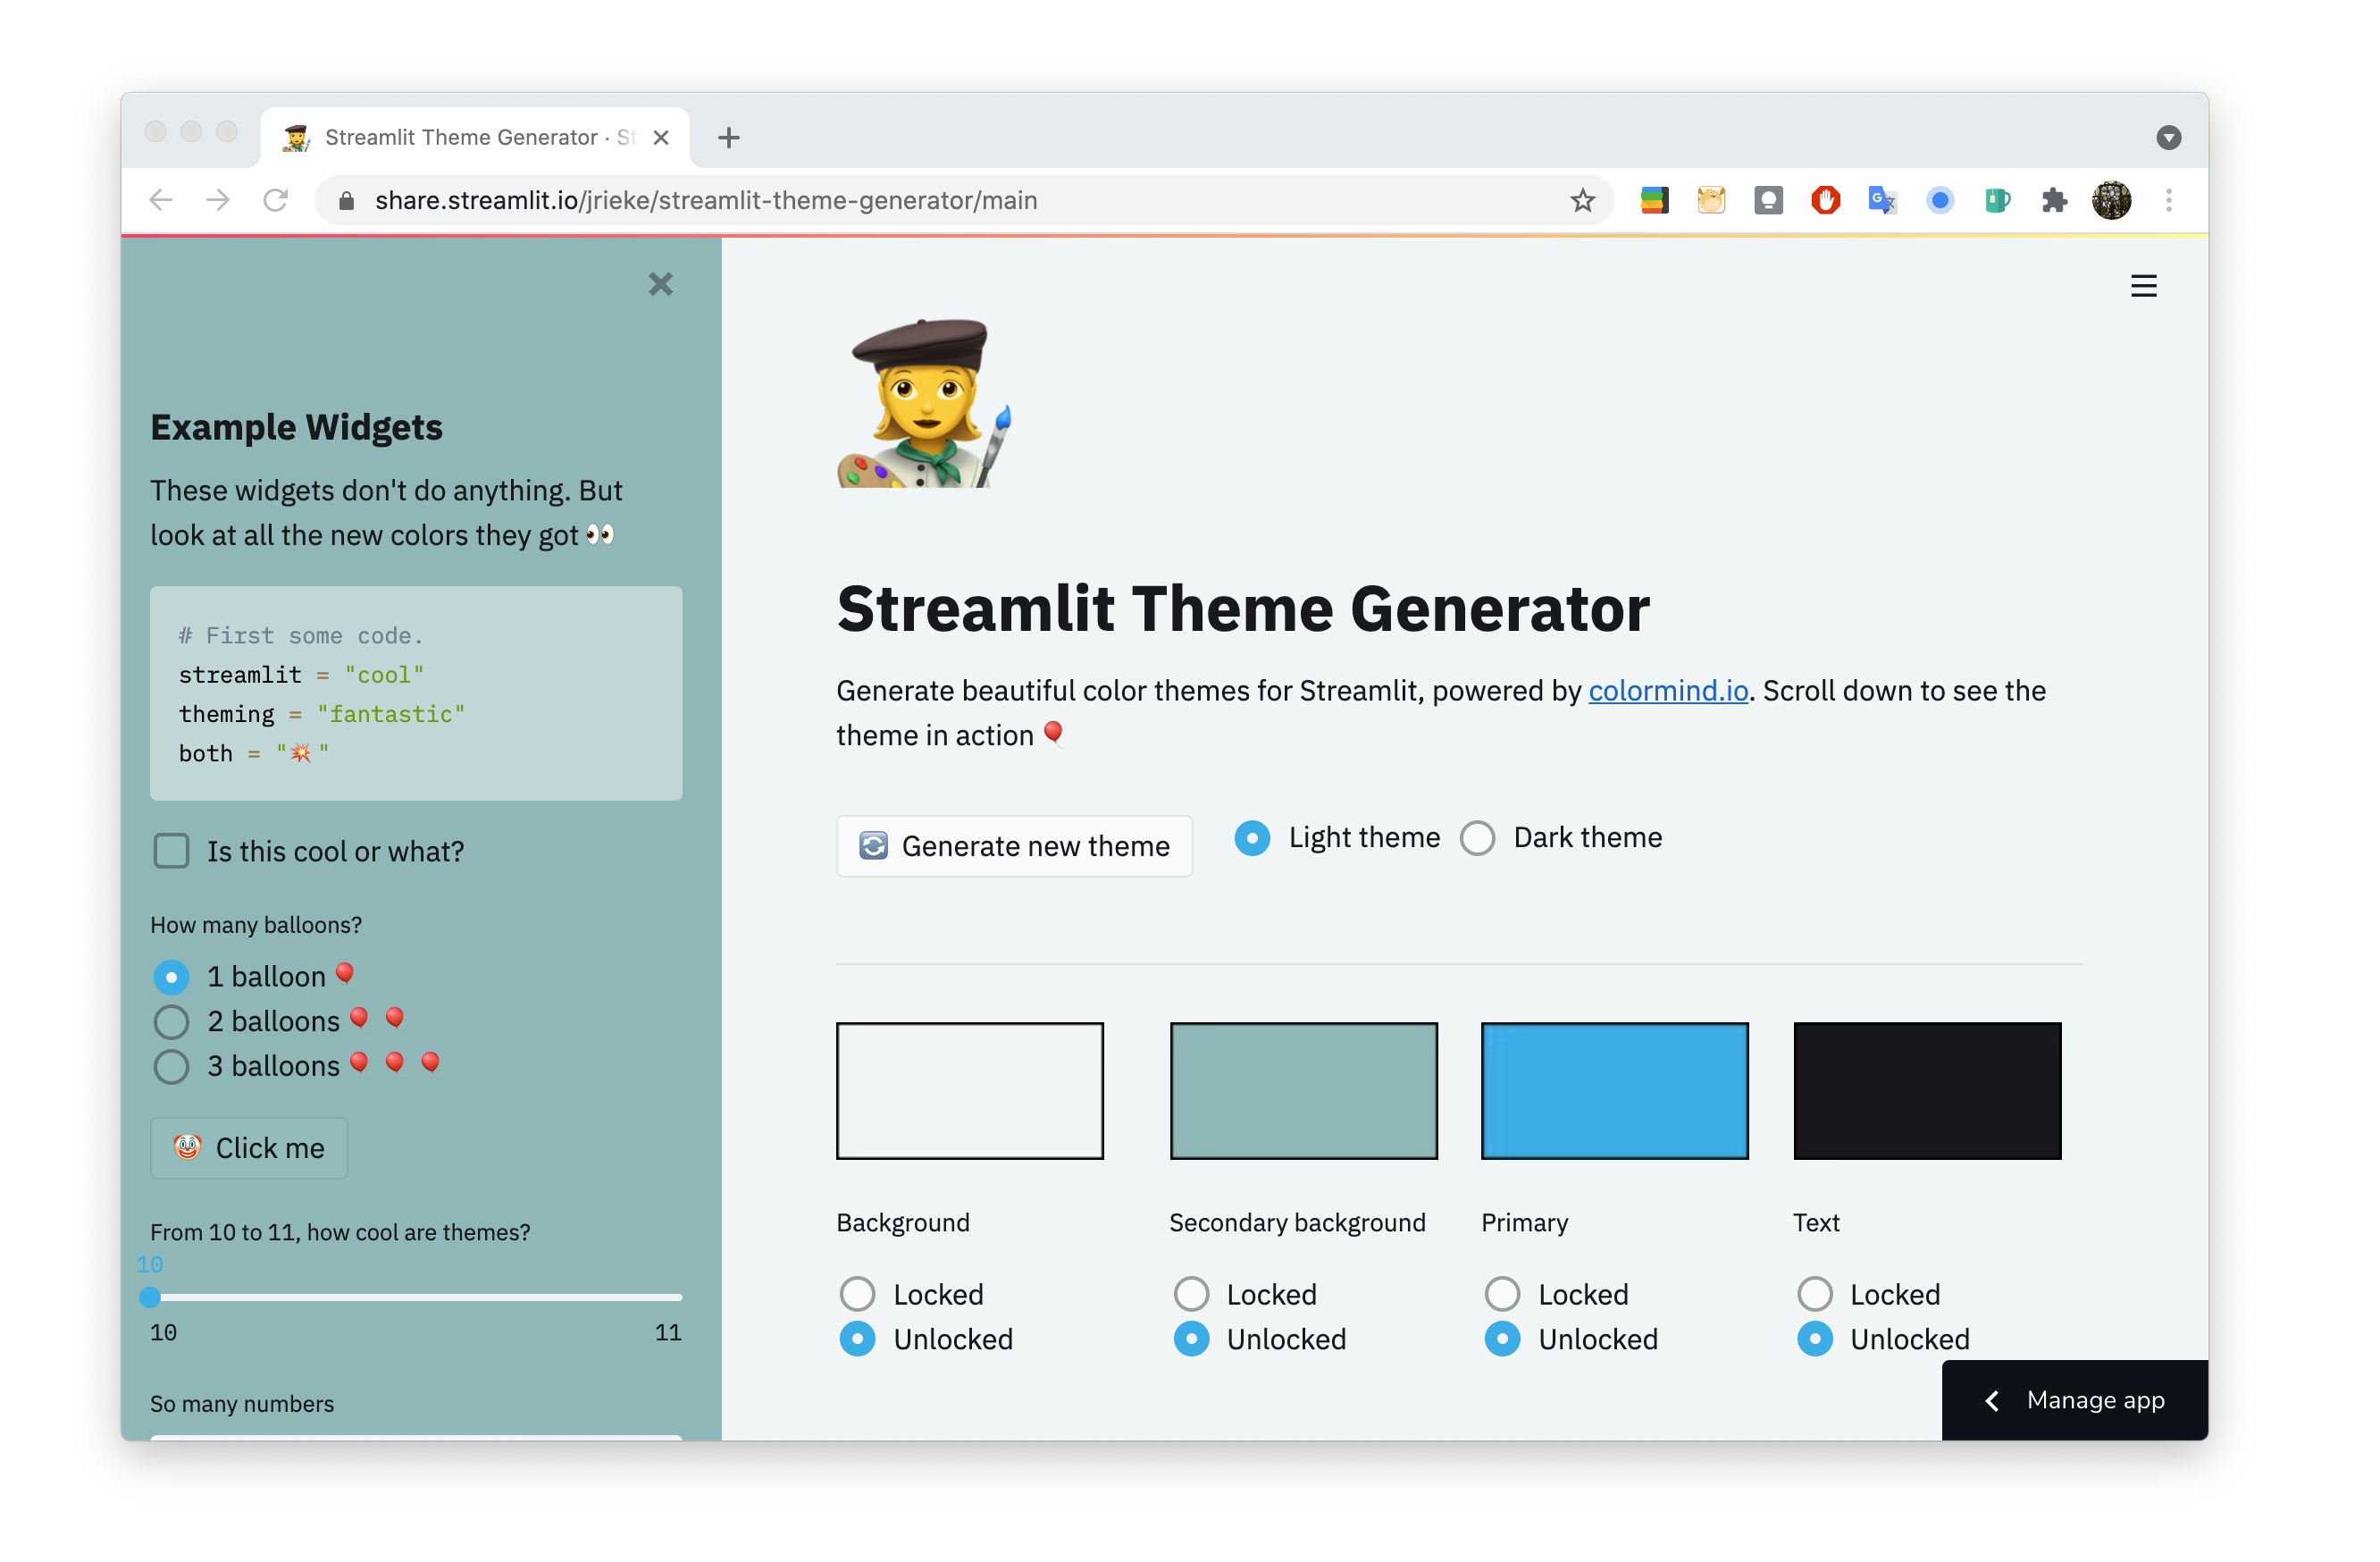Bookmark page with the star icon
The height and width of the screenshot is (1562, 2380).
[x=1582, y=201]
